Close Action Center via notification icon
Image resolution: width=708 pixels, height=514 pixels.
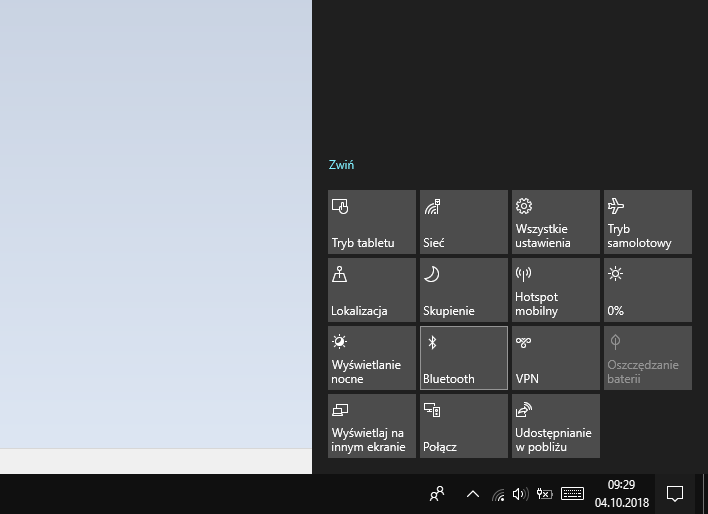675,494
